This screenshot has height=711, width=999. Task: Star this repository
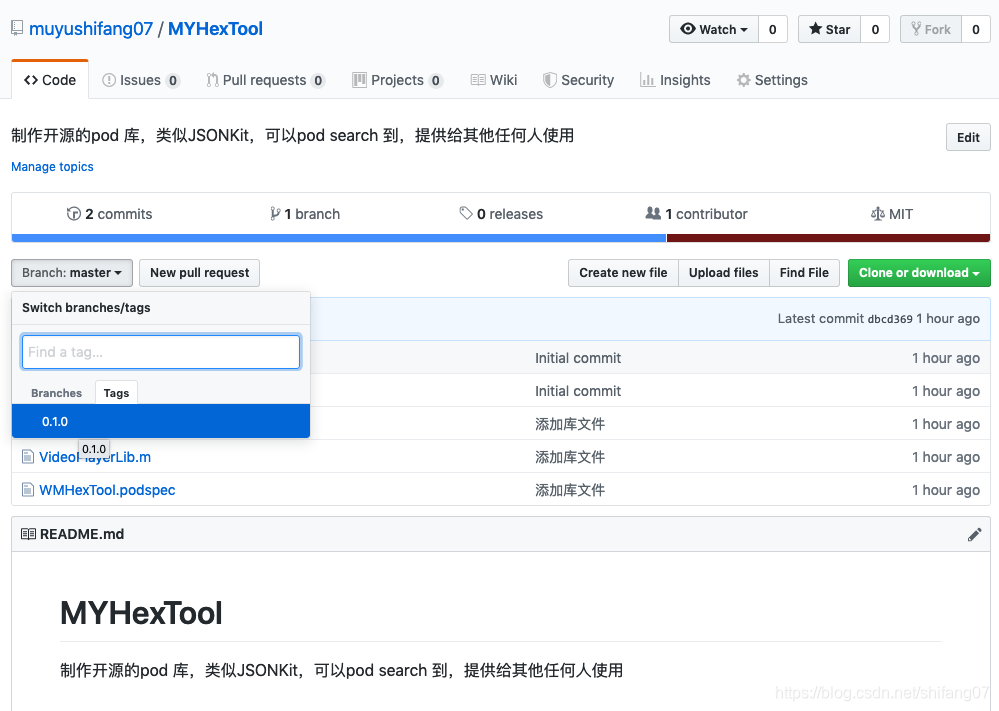pyautogui.click(x=830, y=29)
